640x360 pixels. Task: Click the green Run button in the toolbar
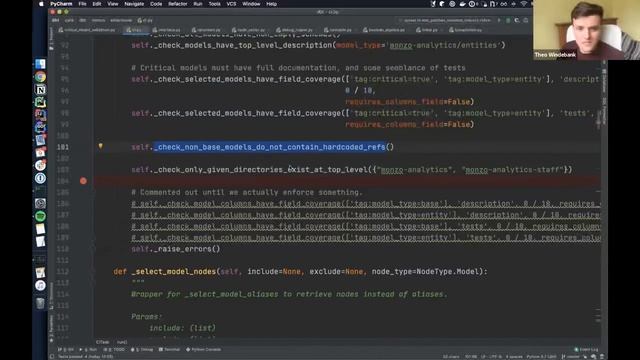pyautogui.click(x=499, y=20)
